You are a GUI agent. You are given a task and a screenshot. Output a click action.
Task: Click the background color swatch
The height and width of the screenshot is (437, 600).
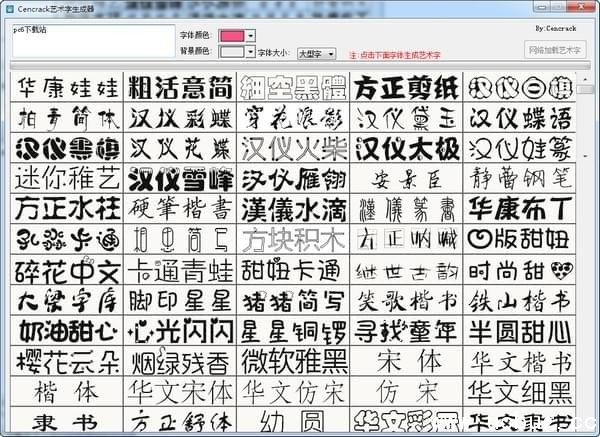232,51
